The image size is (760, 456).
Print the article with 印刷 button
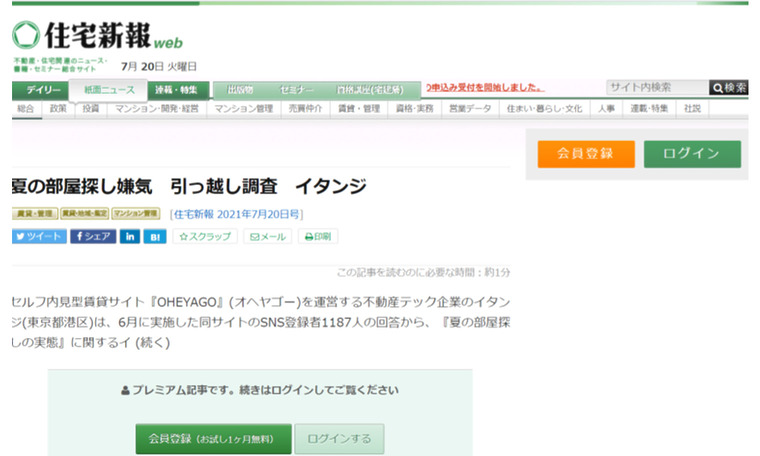click(318, 237)
